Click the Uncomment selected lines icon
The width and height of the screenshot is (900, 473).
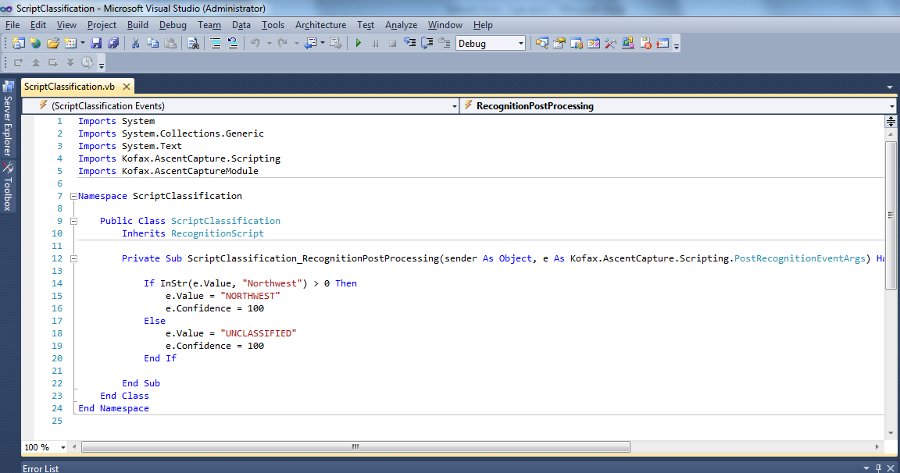point(232,44)
